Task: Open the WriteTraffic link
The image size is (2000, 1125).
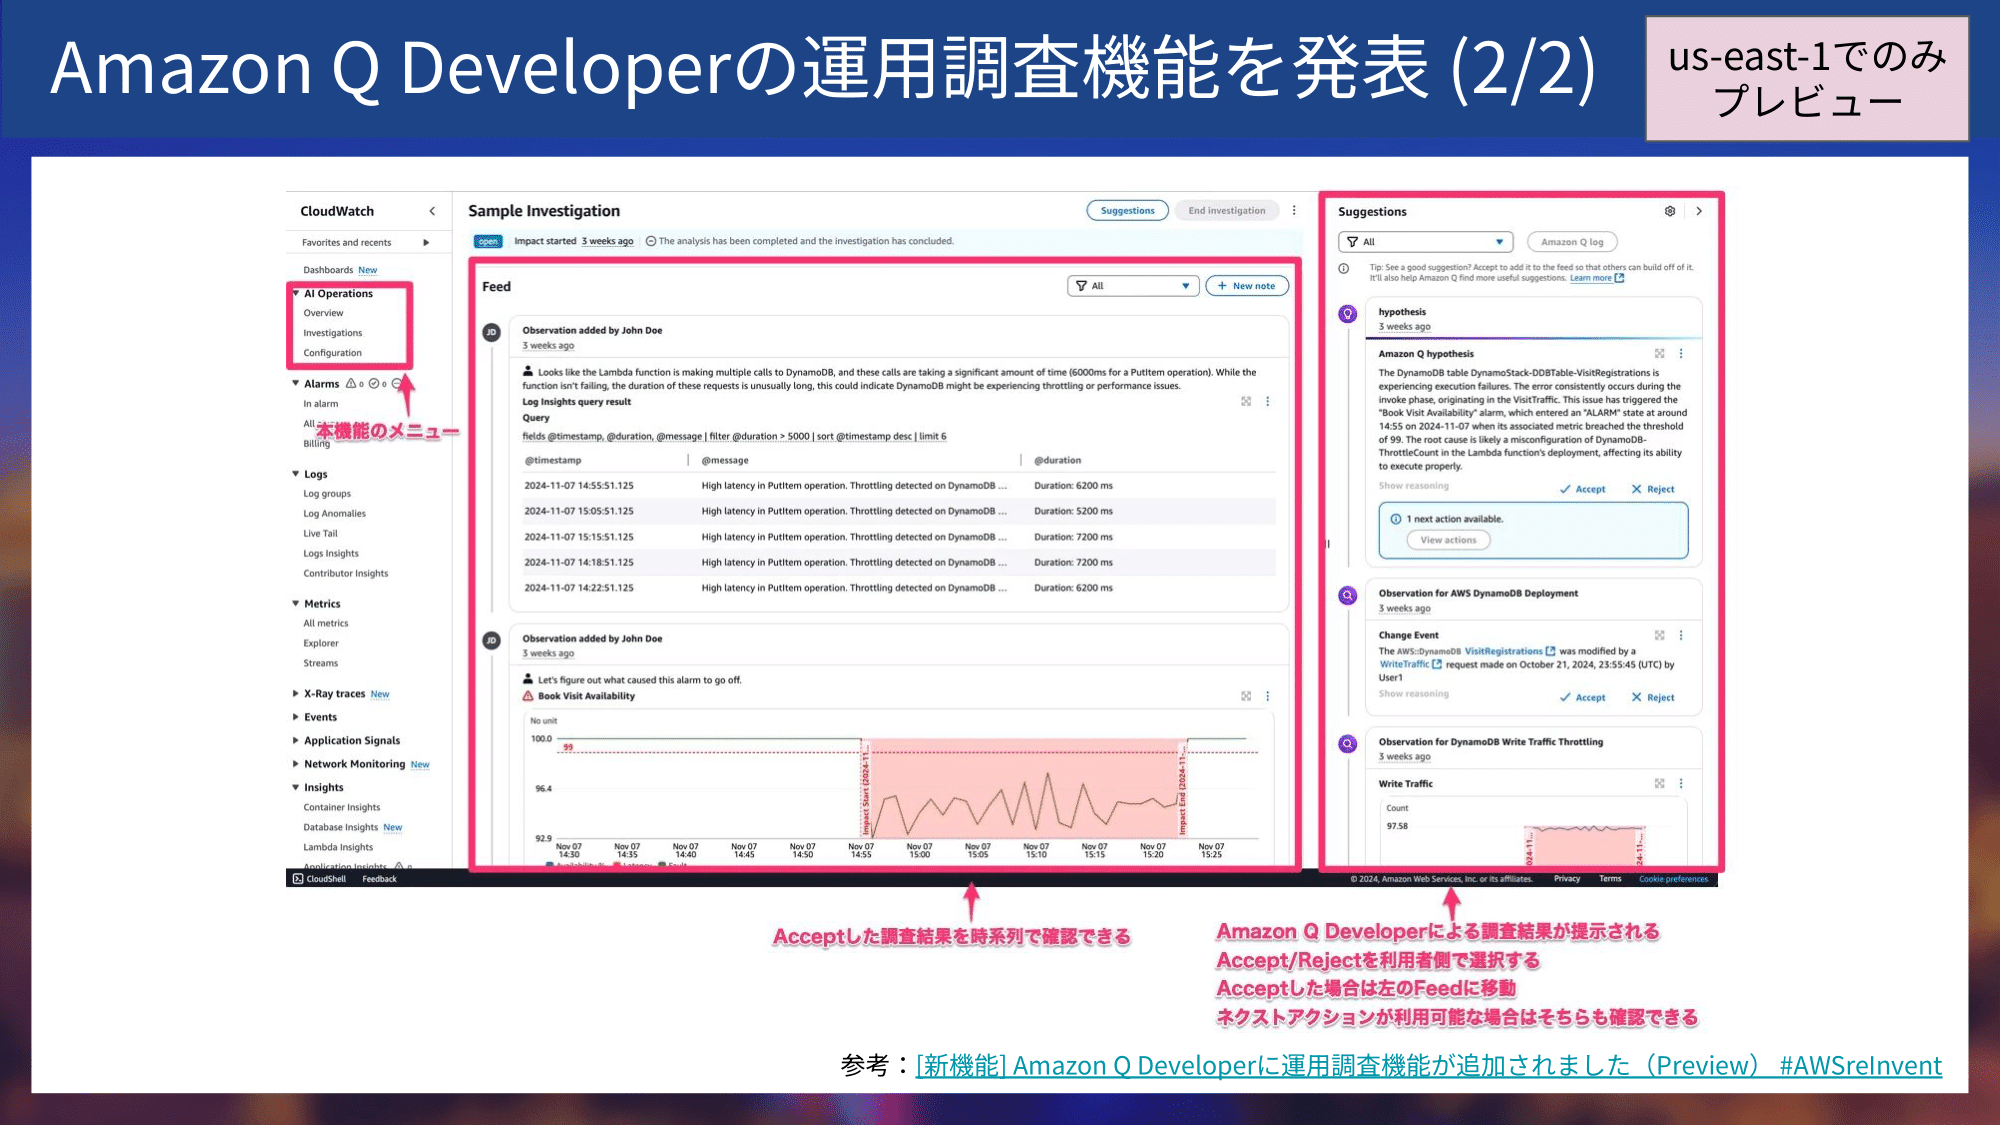Action: [1410, 664]
